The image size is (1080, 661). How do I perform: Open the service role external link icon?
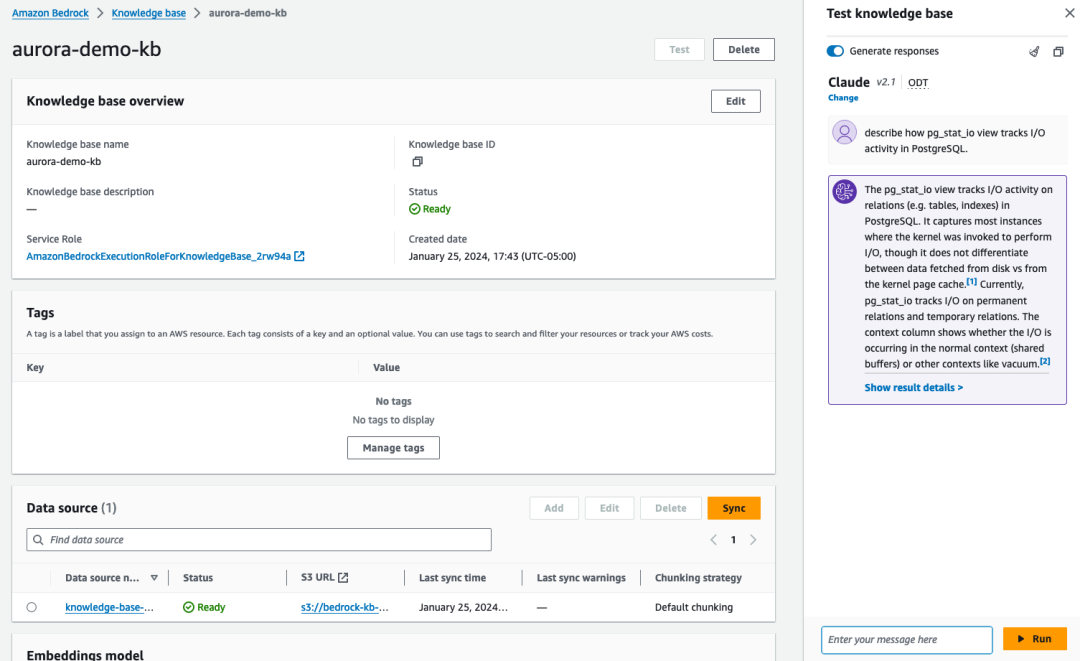coord(300,256)
